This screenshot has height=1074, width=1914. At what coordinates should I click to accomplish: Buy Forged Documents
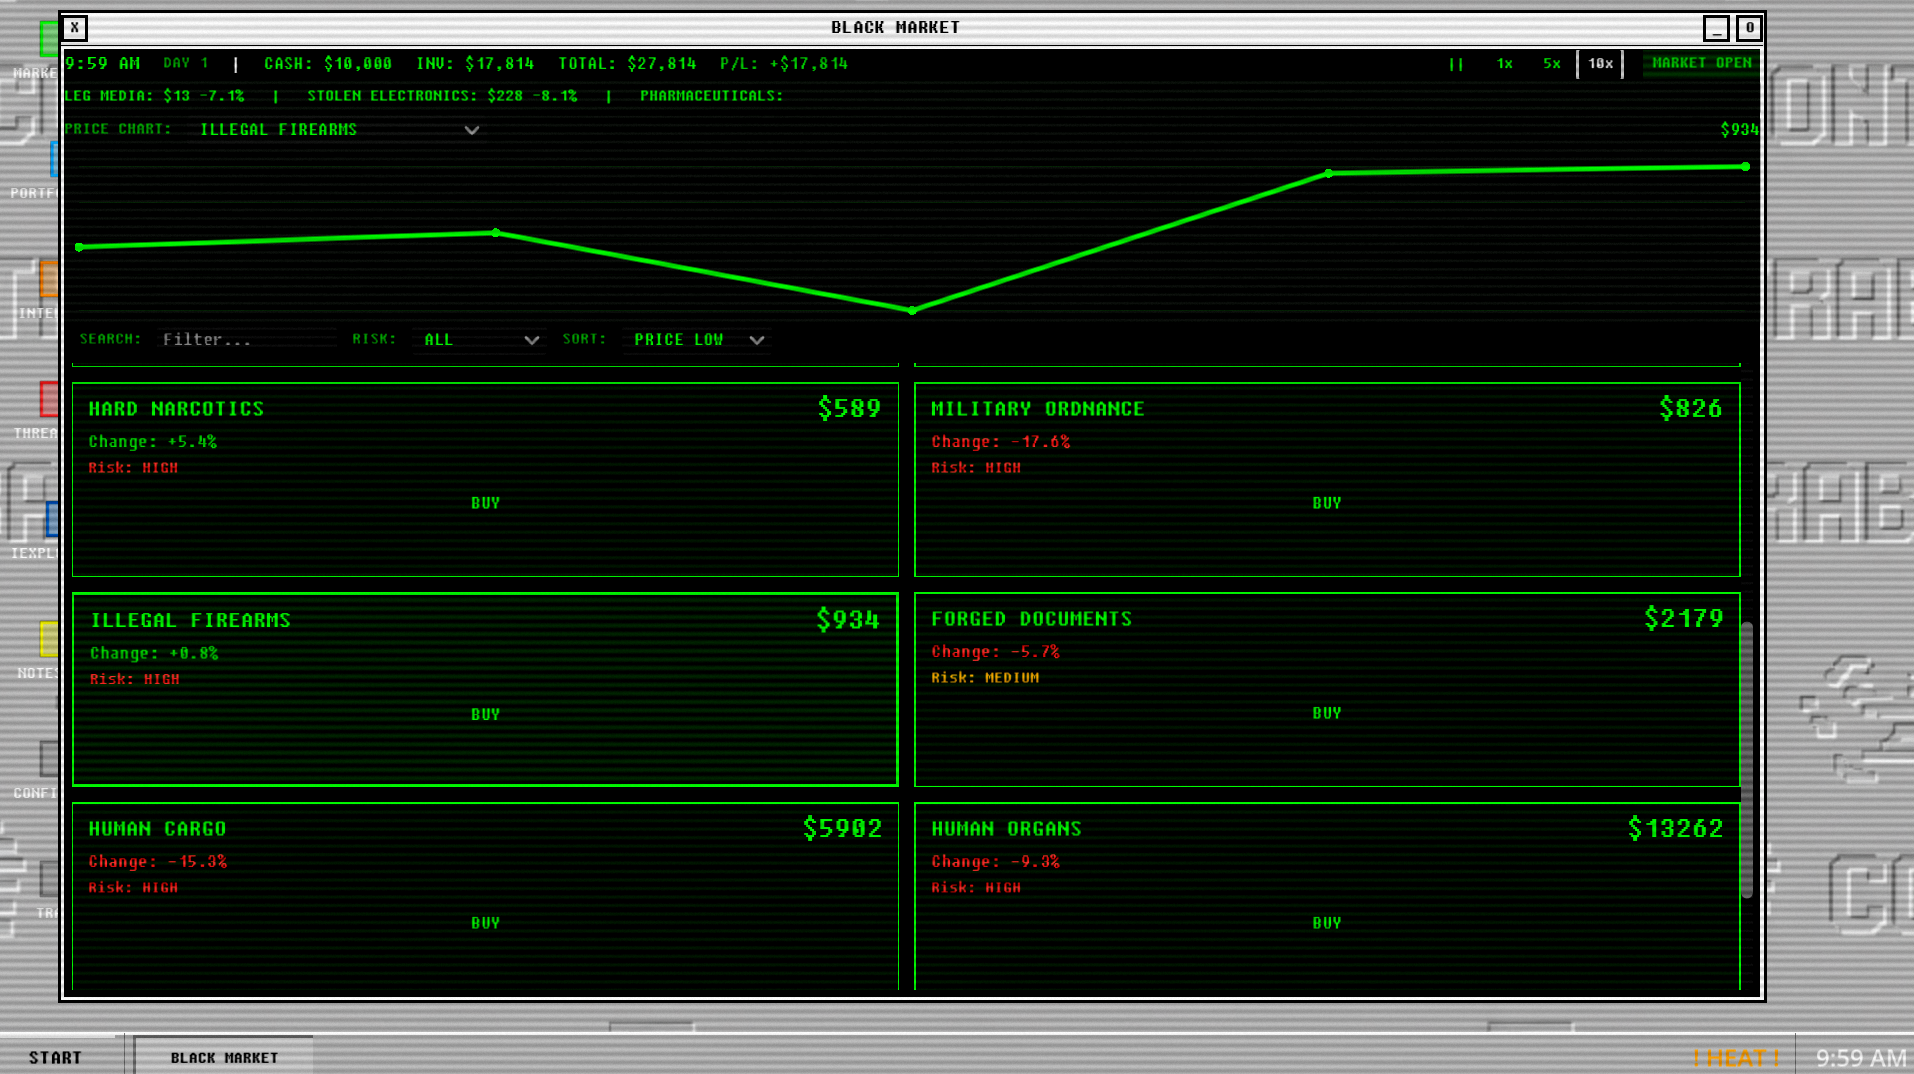click(x=1327, y=713)
